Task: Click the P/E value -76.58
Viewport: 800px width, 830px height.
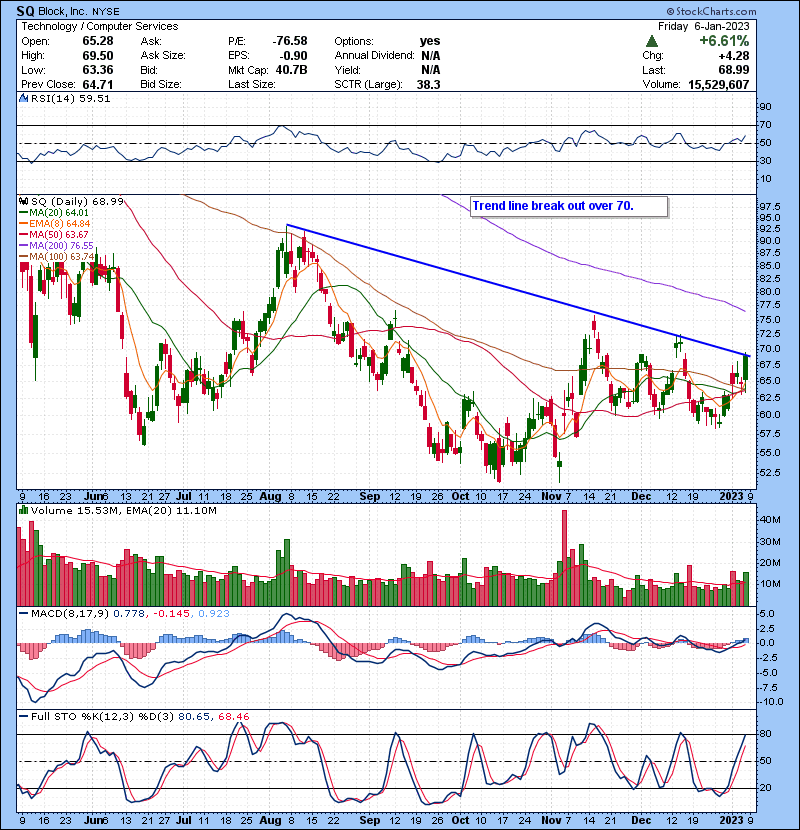Action: (x=290, y=41)
